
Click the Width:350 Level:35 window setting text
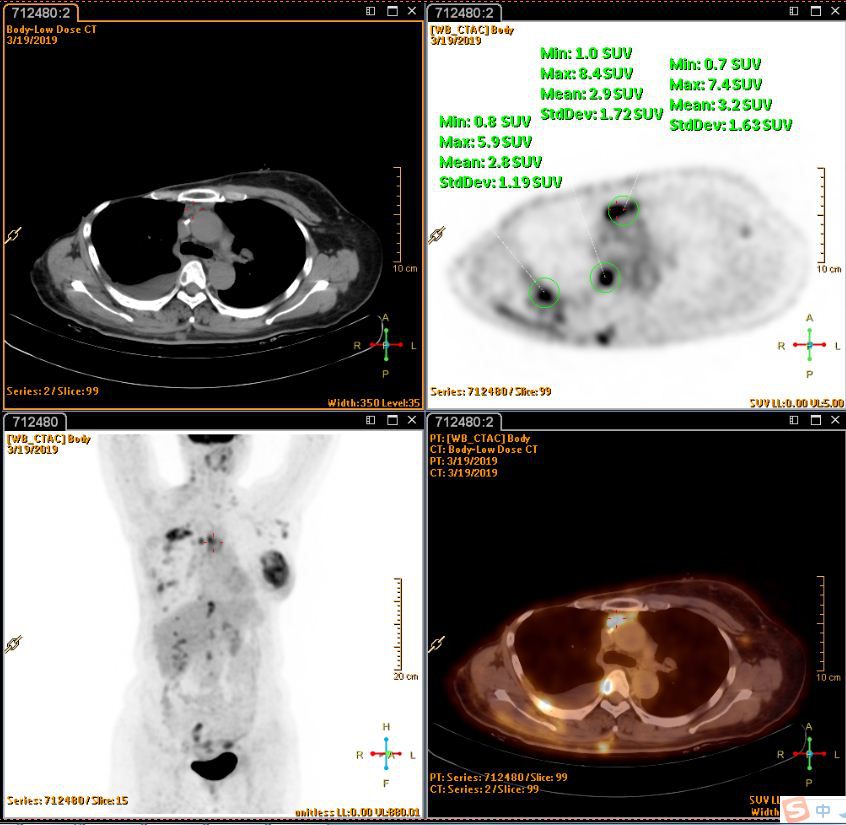(373, 403)
